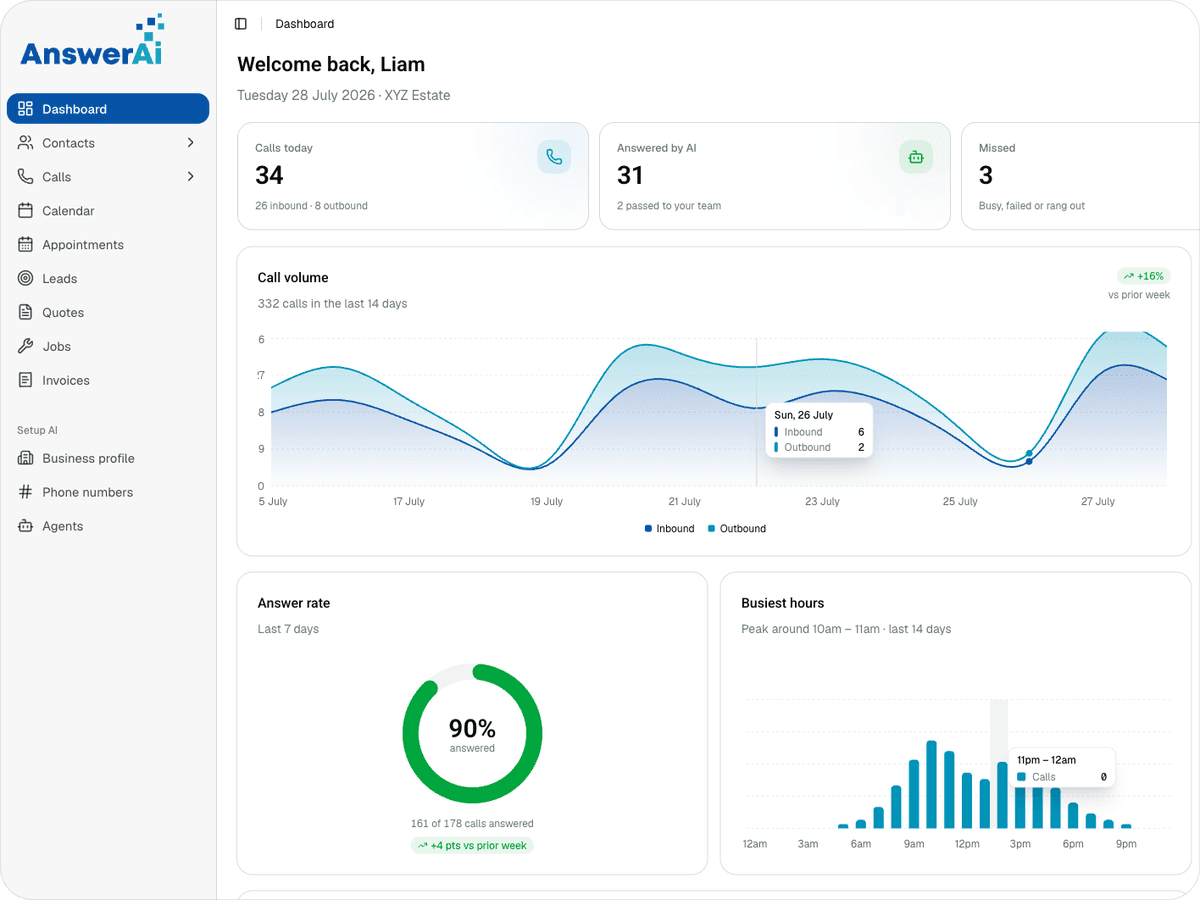Navigate to Leads
Screen dimensions: 1200x900
[108, 279]
